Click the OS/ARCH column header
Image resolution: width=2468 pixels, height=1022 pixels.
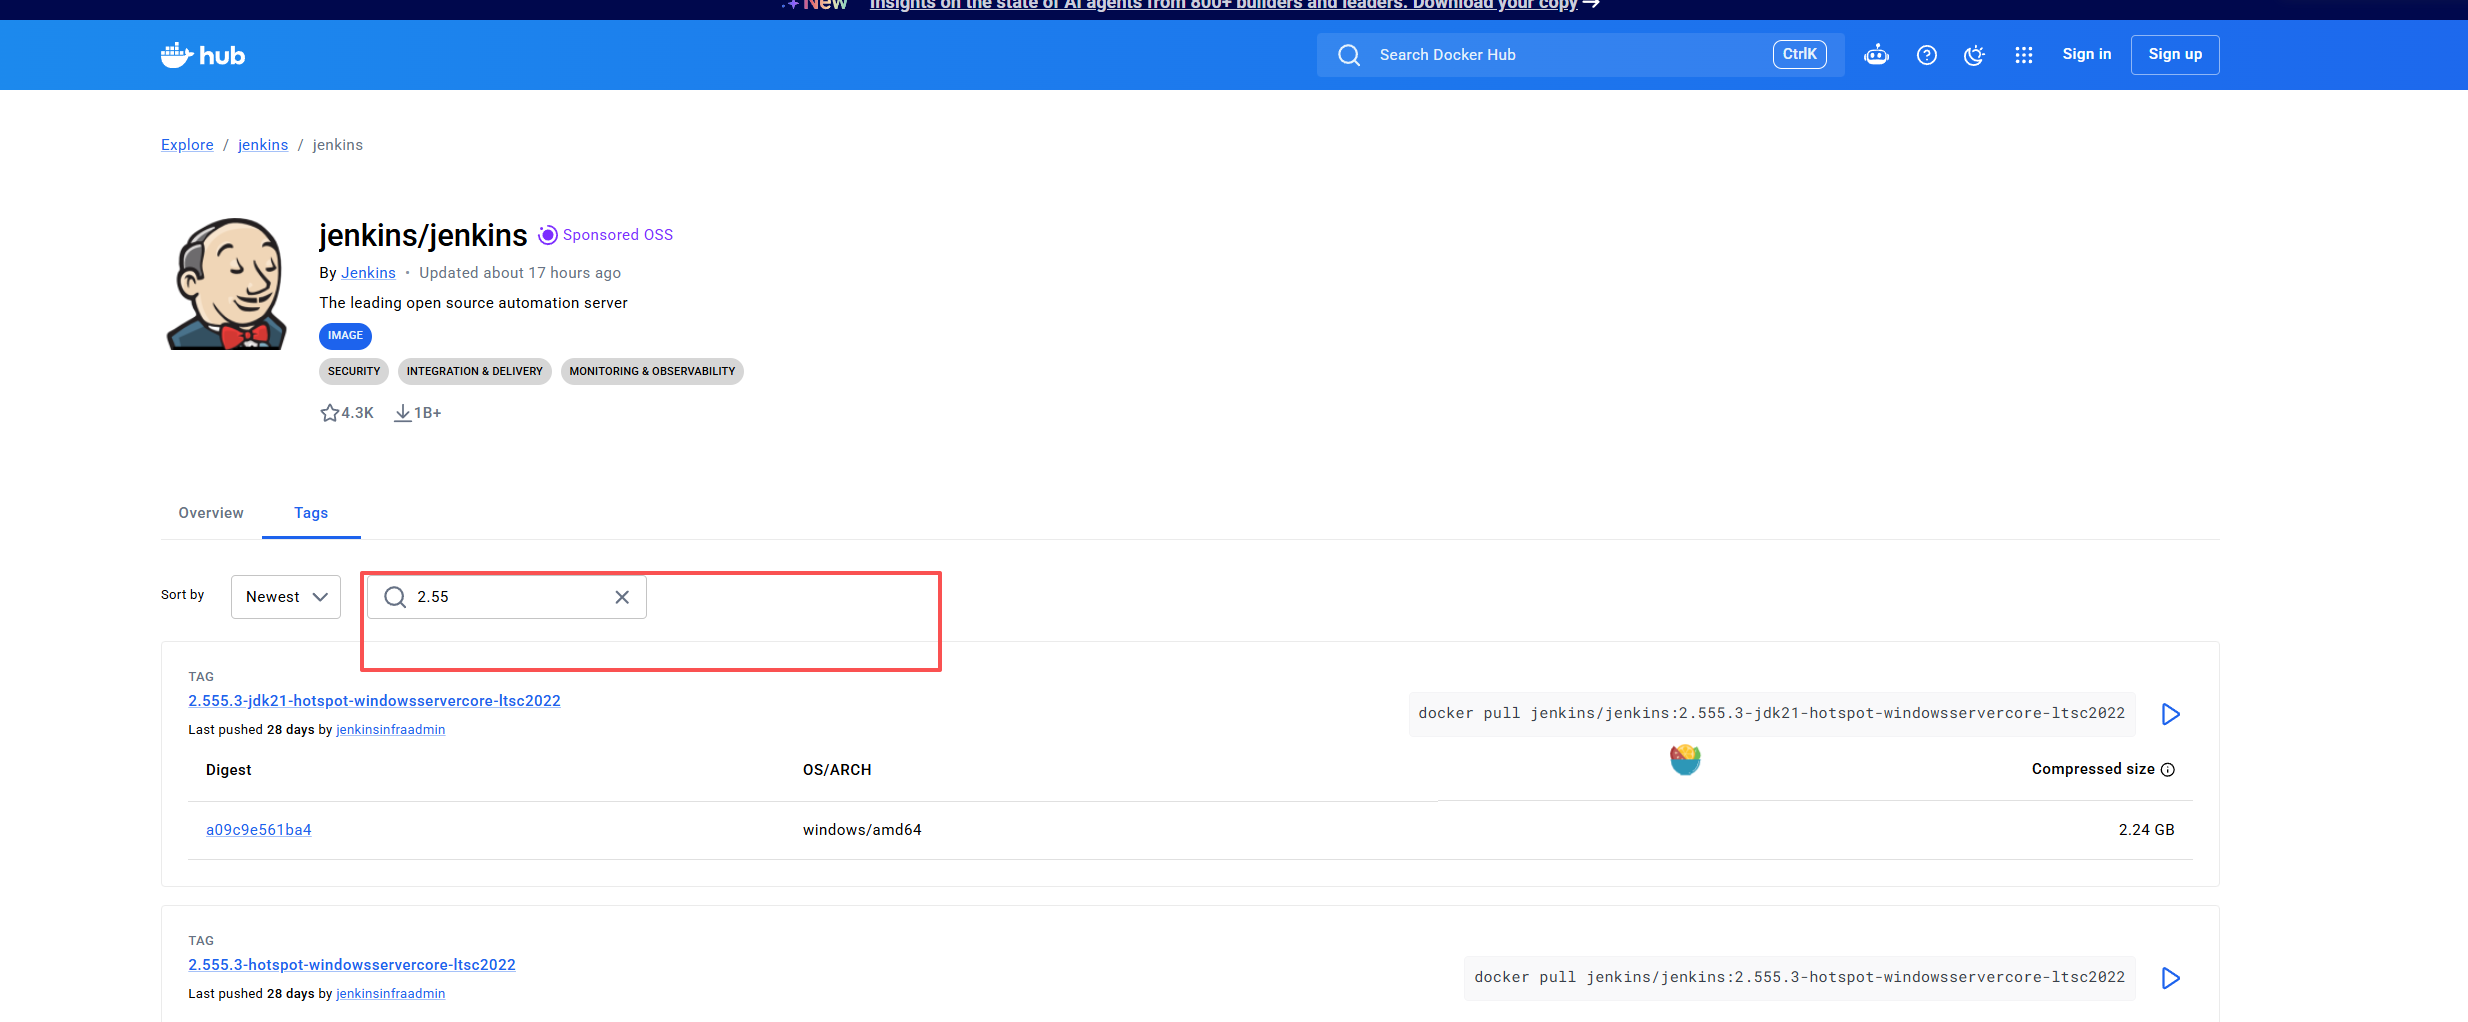(837, 770)
